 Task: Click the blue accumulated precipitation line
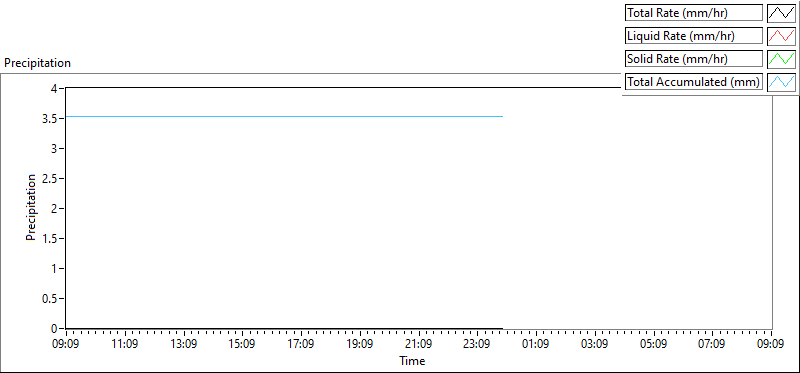(284, 116)
